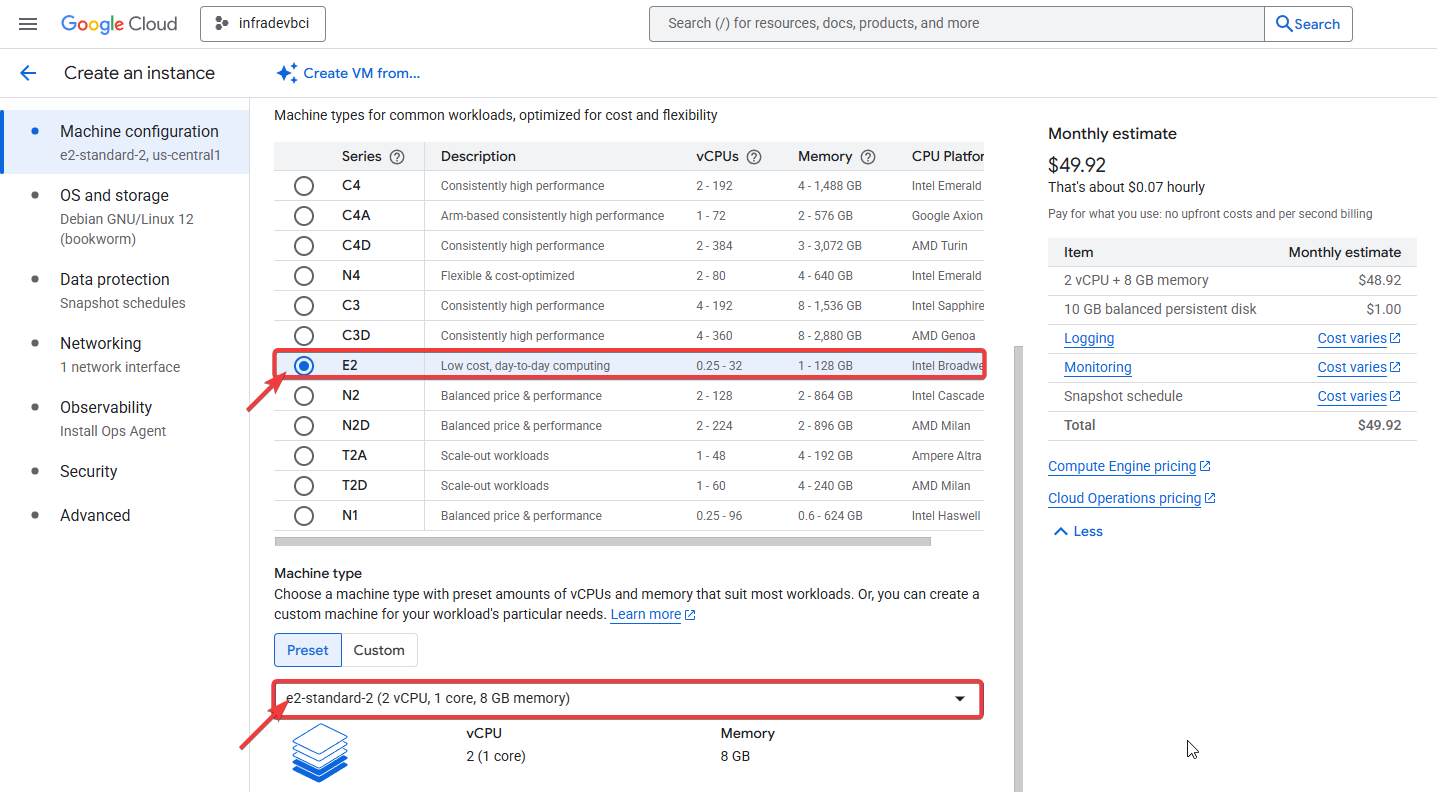Open Machine configuration section
Image resolution: width=1437 pixels, height=792 pixels.
click(125, 142)
